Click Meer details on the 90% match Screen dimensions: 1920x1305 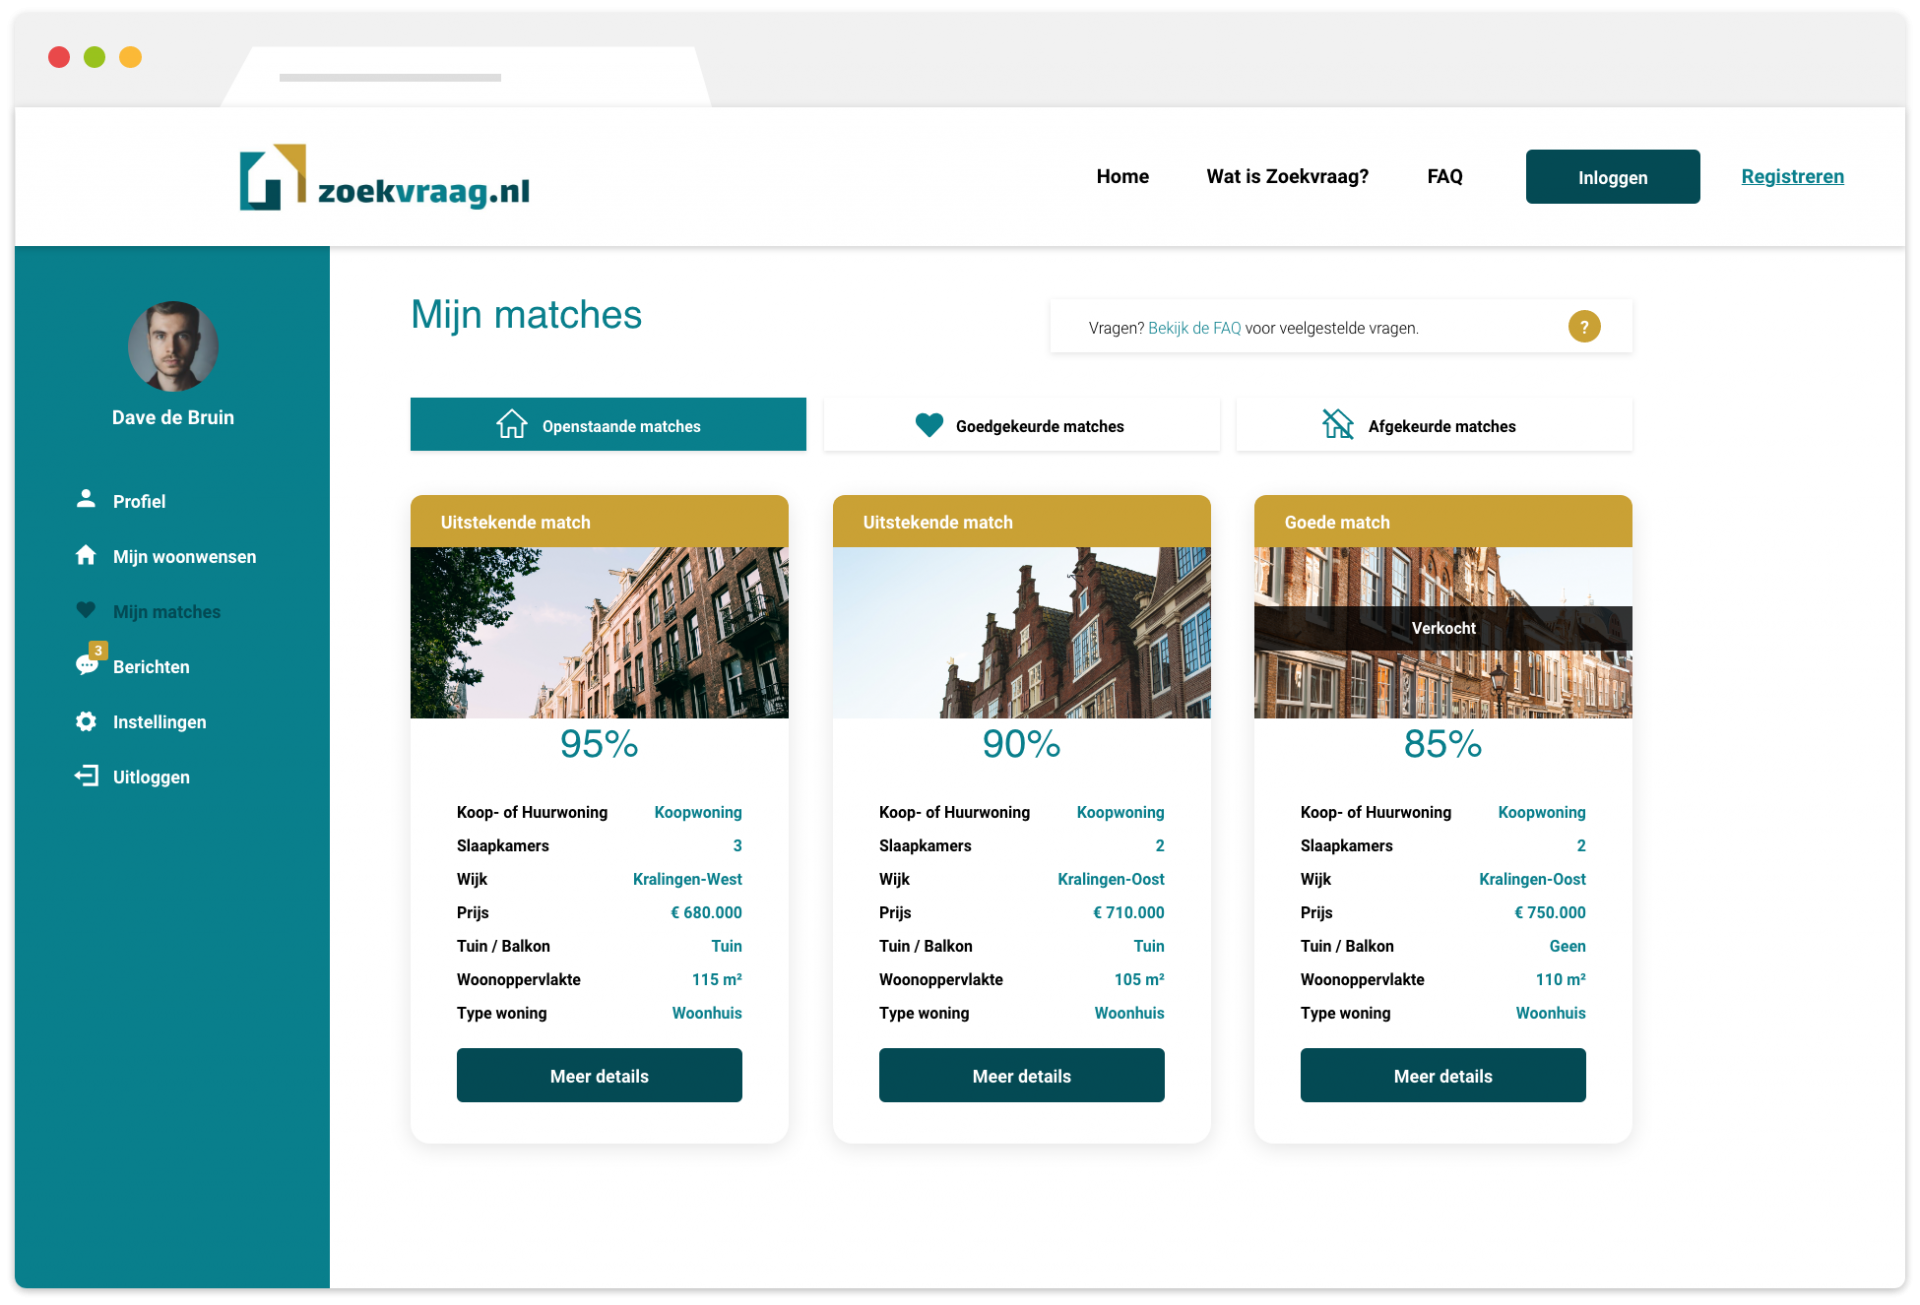tap(1021, 1075)
